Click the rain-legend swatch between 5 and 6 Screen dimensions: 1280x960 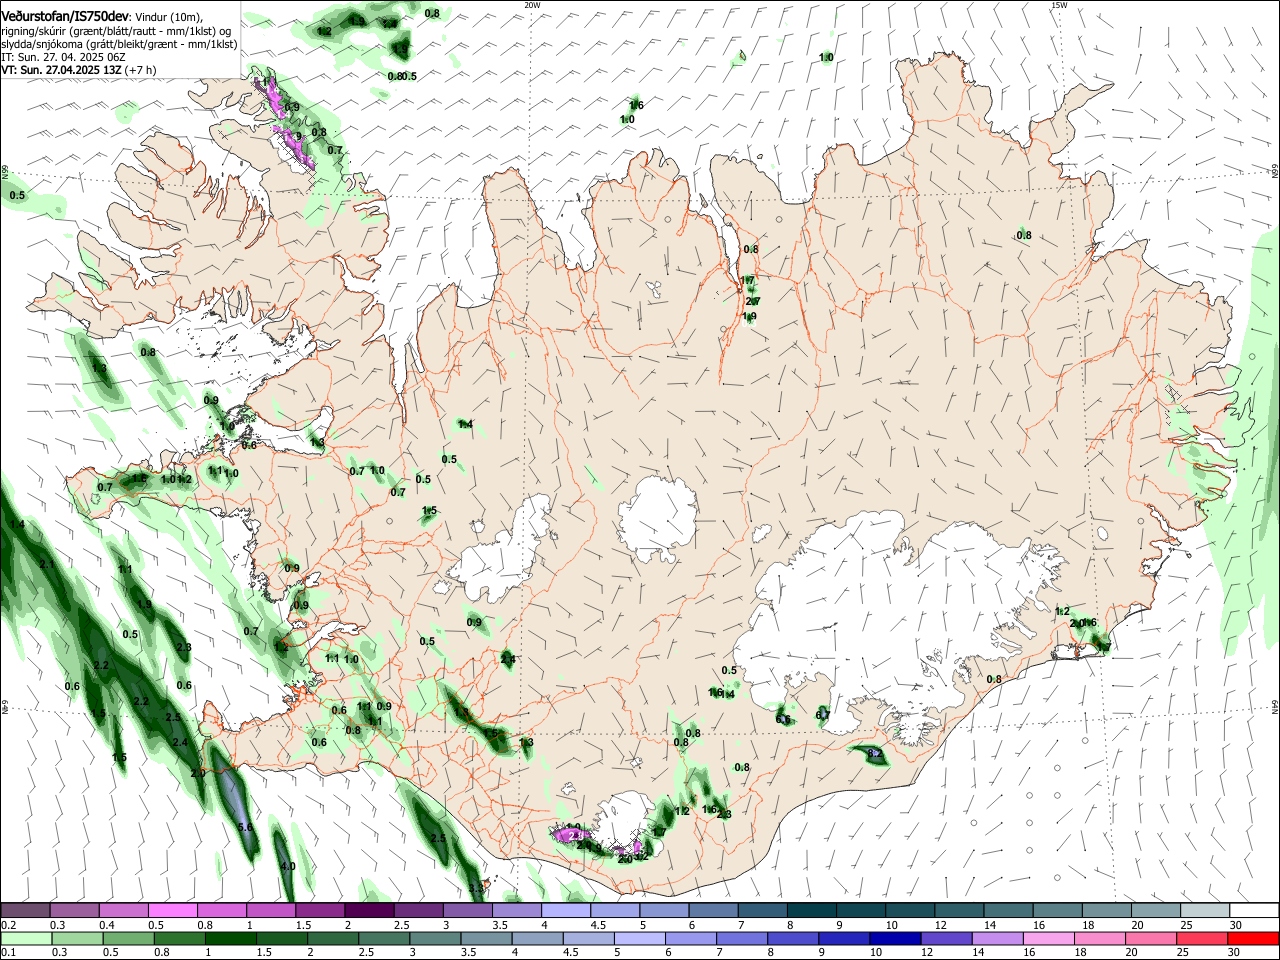[638, 938]
